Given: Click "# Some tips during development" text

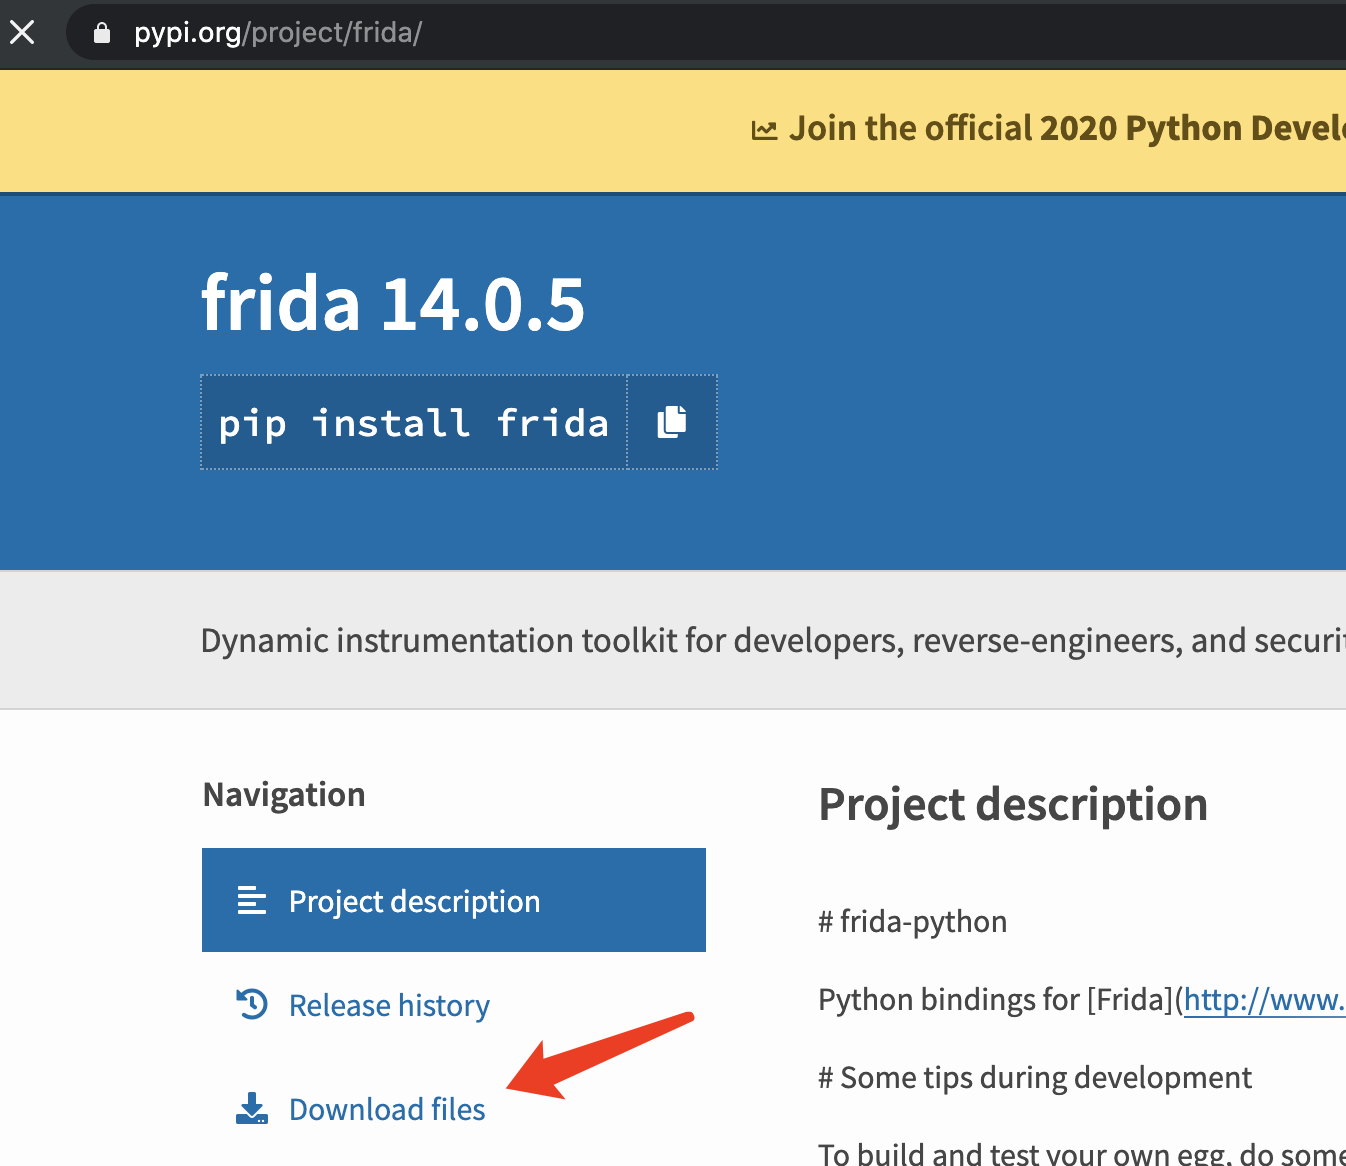Looking at the screenshot, I should pos(1034,1077).
